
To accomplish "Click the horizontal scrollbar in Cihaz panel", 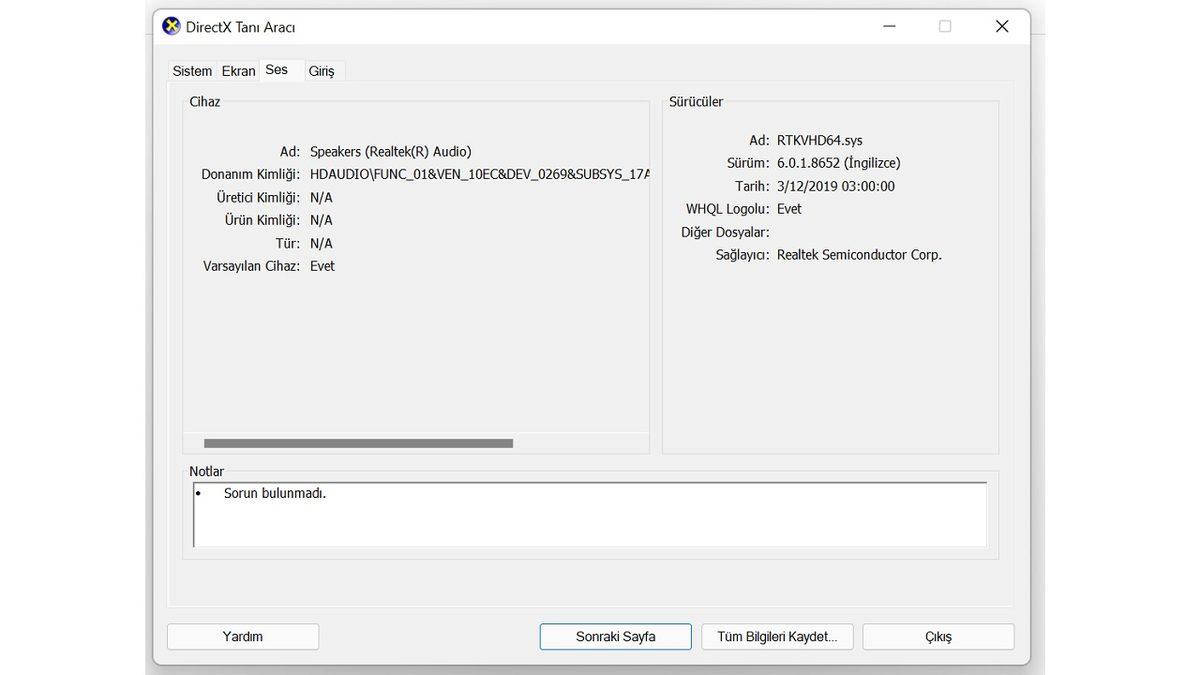I will click(358, 443).
